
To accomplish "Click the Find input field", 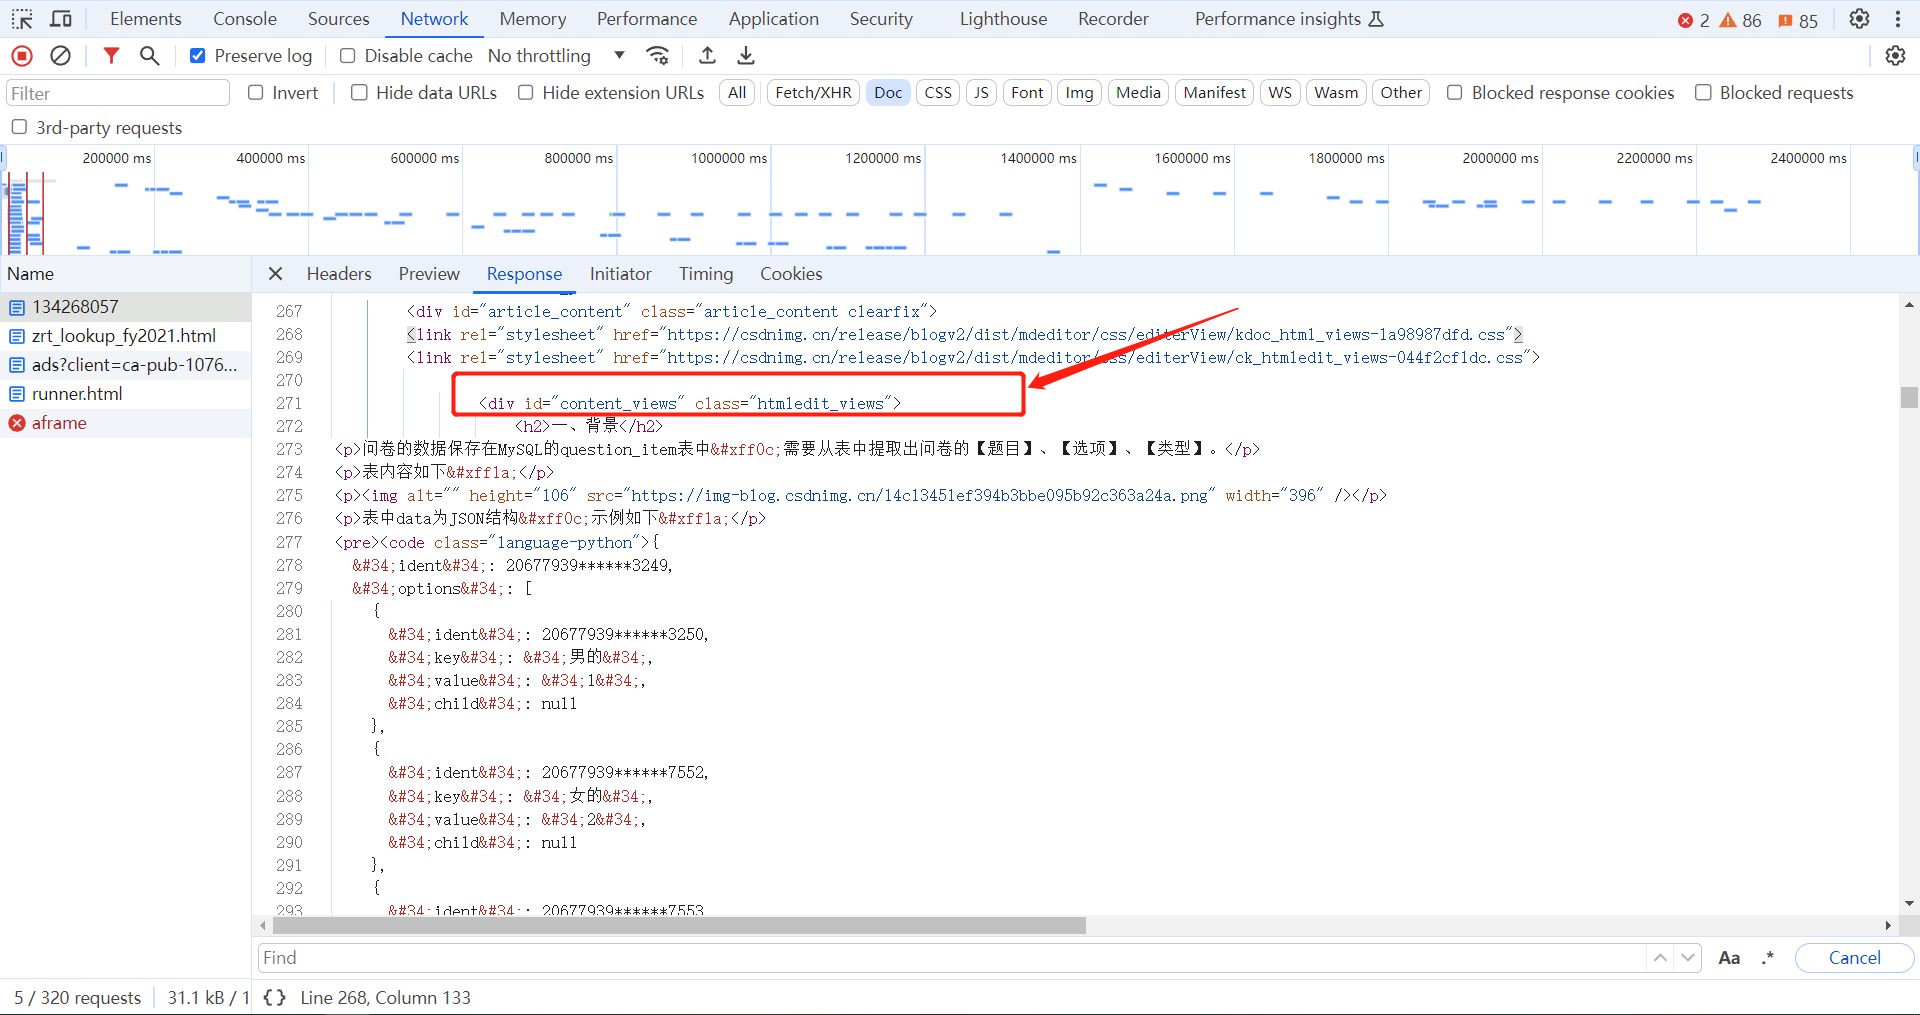I will pos(951,958).
